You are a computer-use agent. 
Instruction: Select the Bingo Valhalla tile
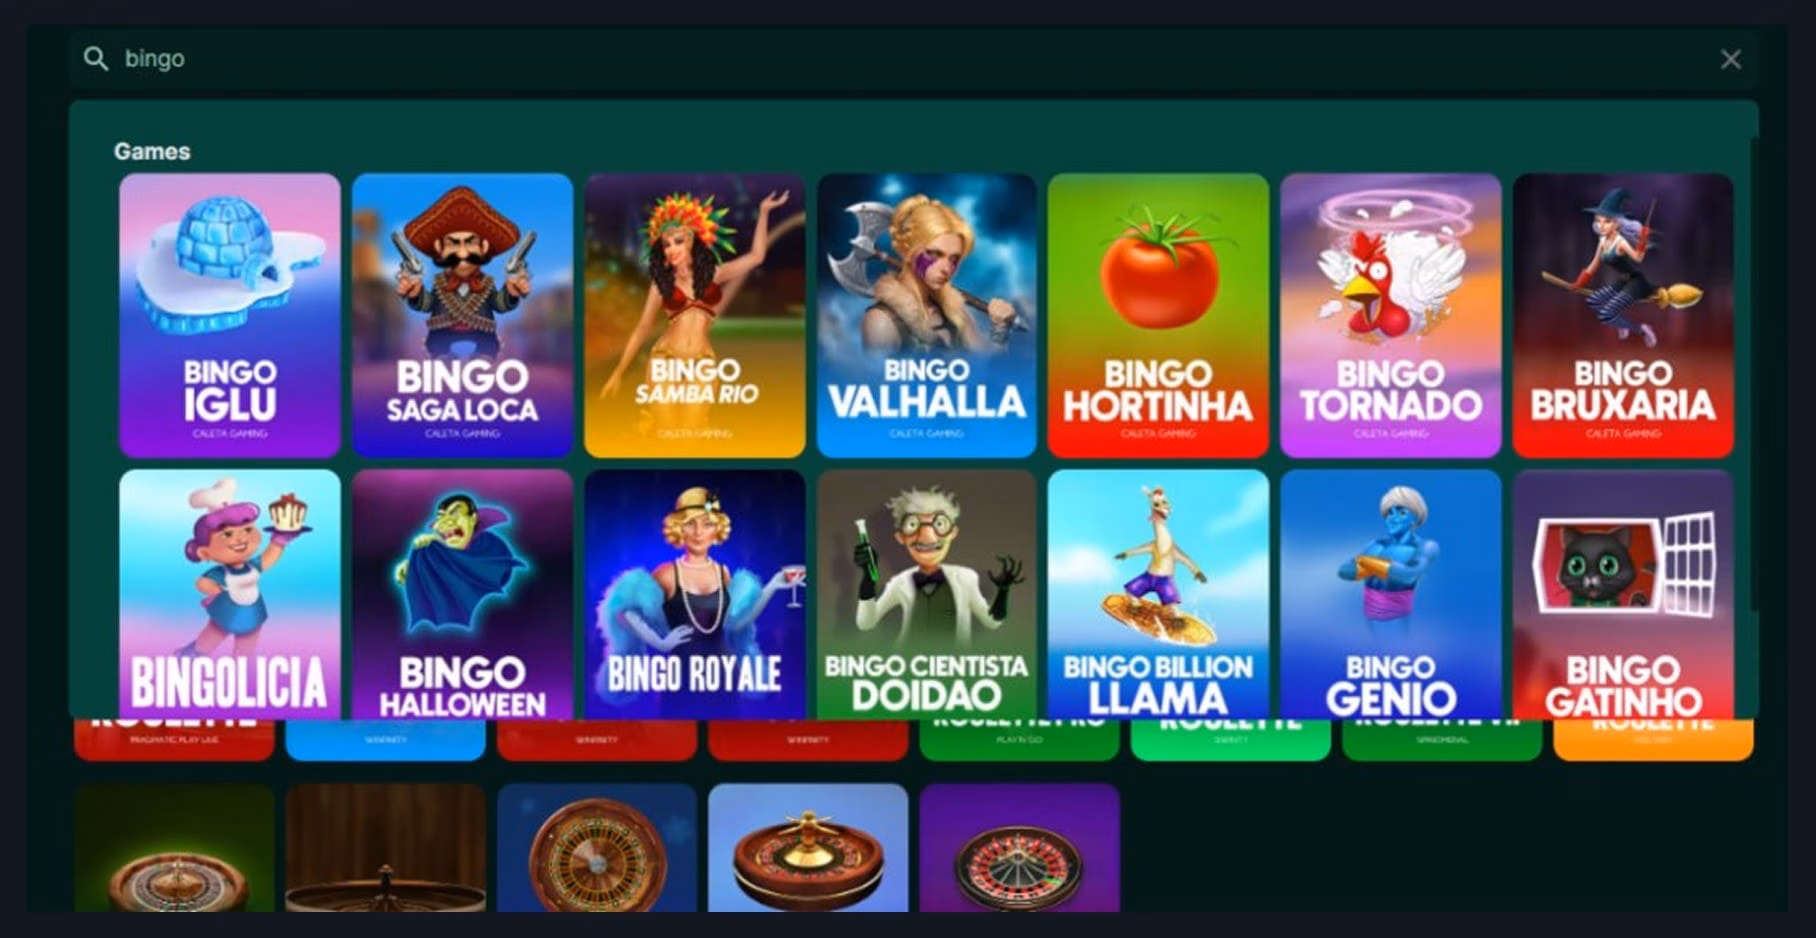pos(926,315)
